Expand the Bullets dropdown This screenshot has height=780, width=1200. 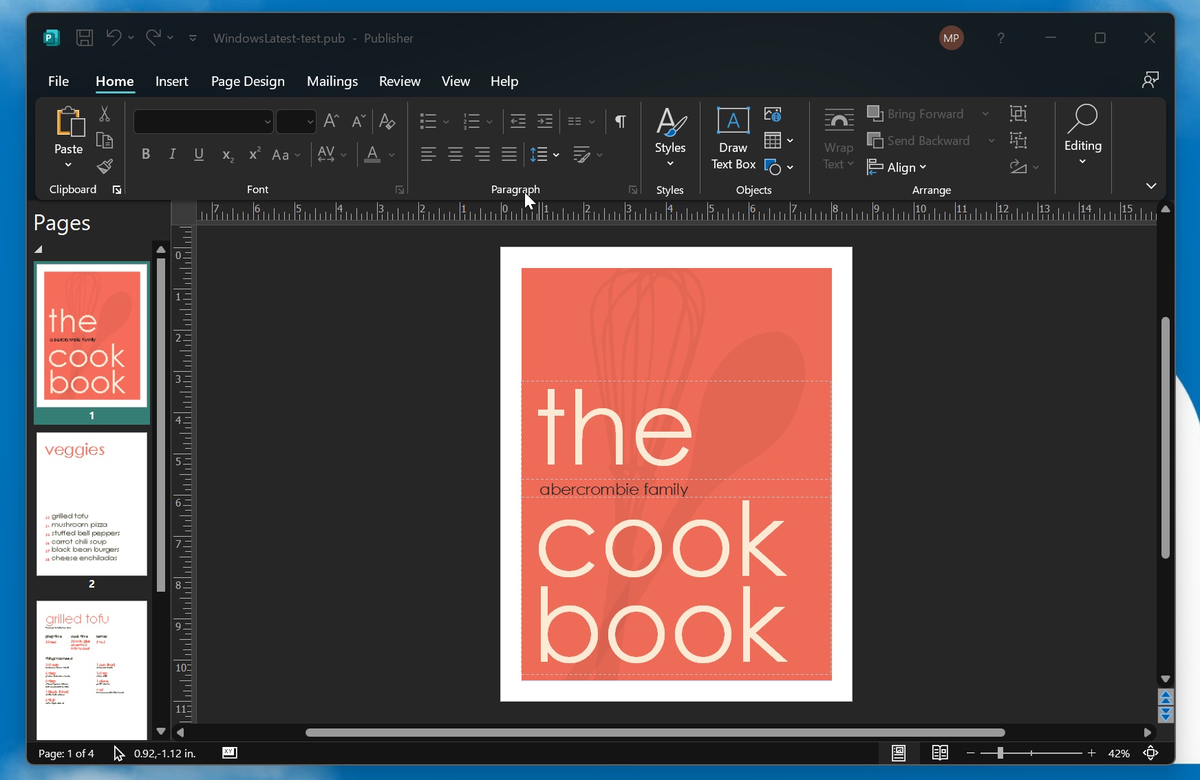click(x=445, y=122)
